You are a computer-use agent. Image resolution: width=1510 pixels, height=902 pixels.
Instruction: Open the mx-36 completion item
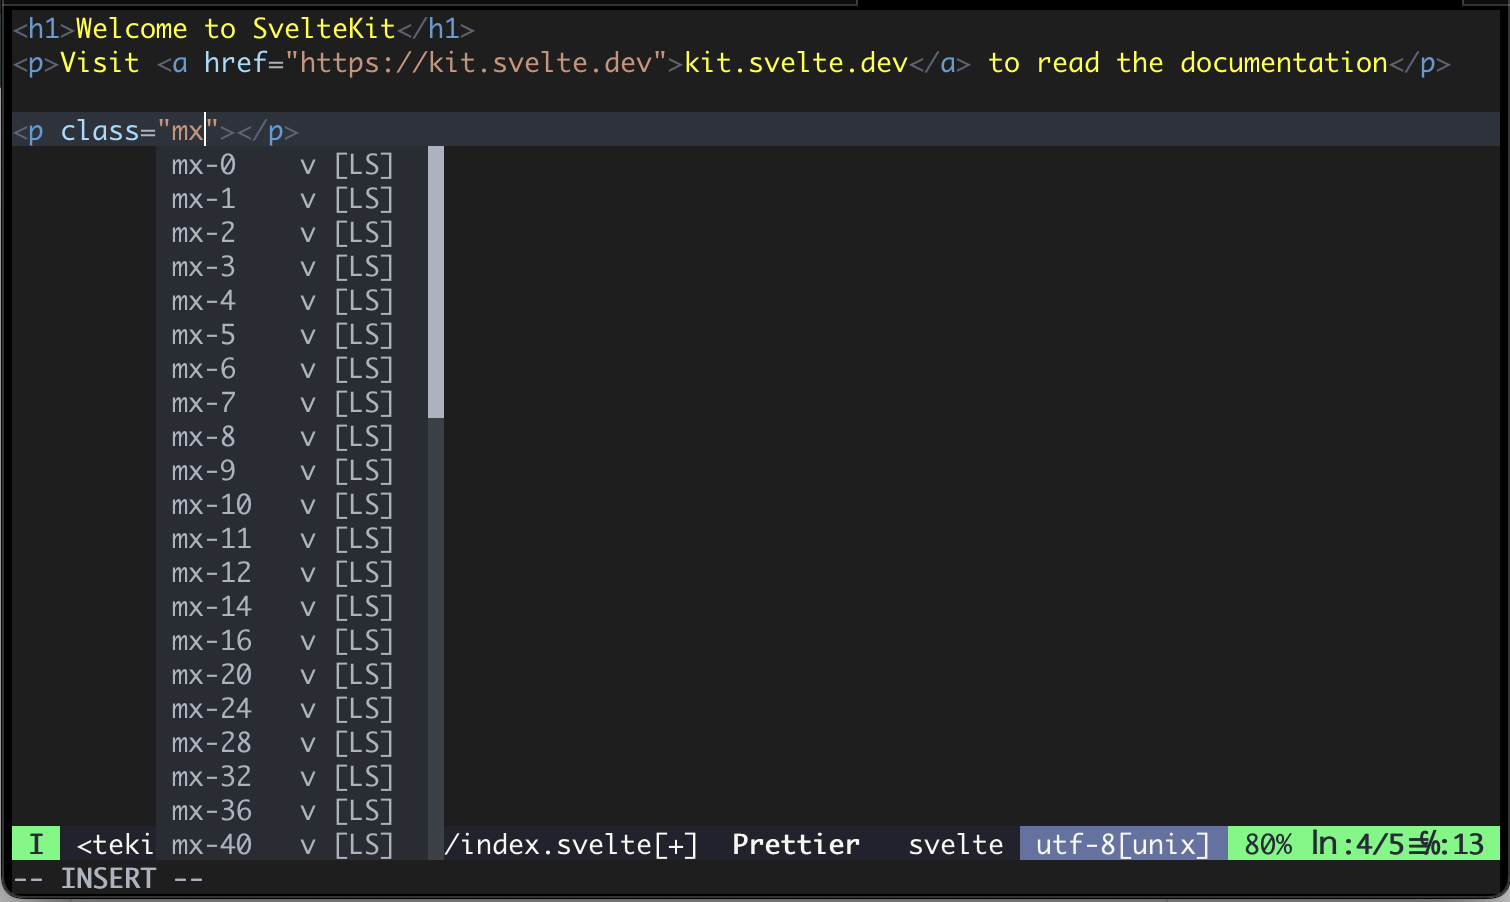pos(211,810)
